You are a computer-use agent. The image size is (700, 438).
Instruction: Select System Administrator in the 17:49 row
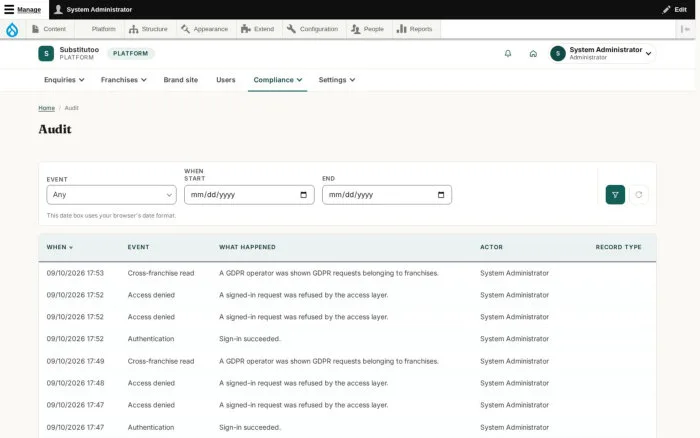[514, 361]
